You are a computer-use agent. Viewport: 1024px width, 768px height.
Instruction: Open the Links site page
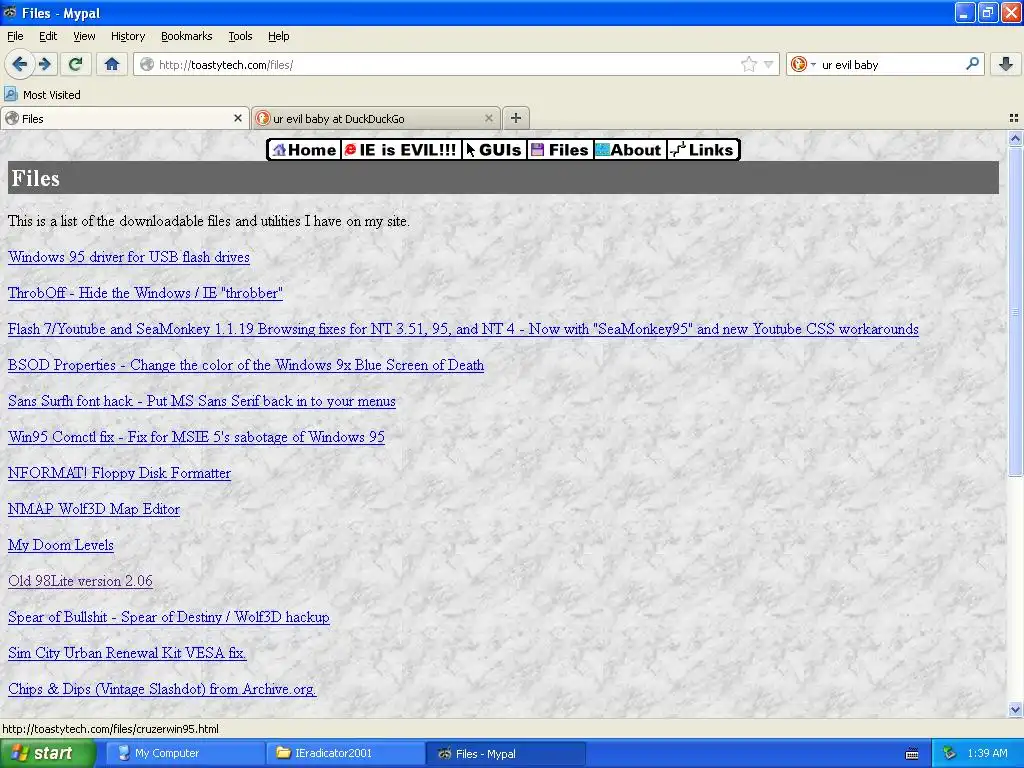click(x=703, y=150)
